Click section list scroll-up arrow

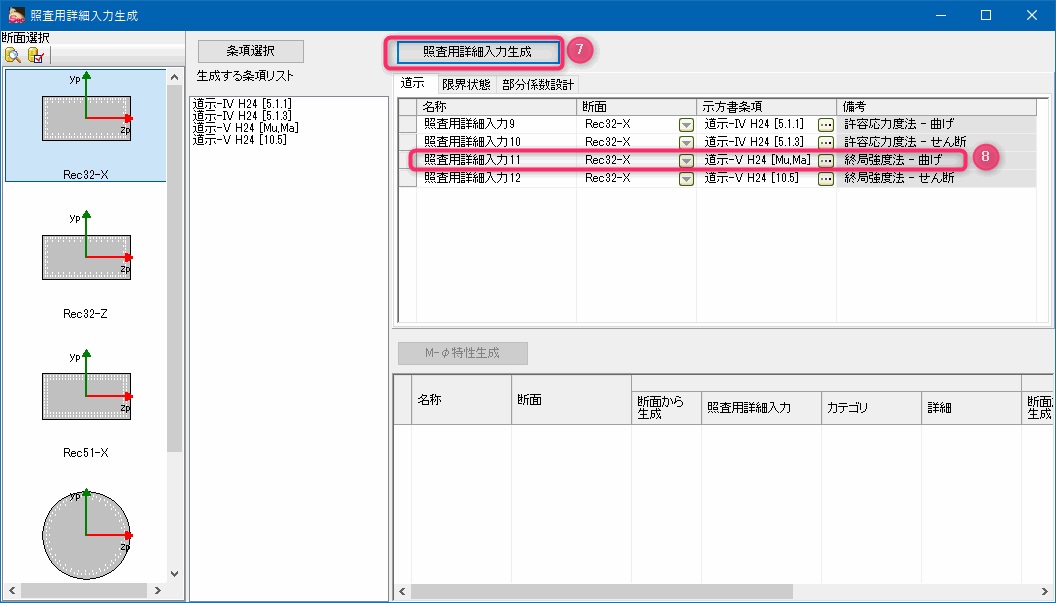coord(174,77)
